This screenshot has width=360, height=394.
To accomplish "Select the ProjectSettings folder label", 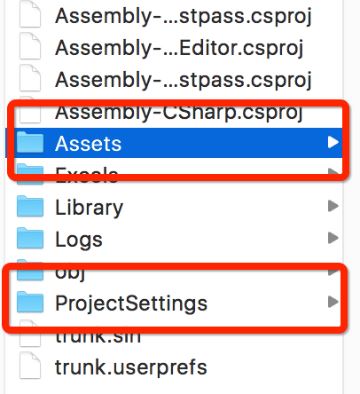I will [131, 304].
